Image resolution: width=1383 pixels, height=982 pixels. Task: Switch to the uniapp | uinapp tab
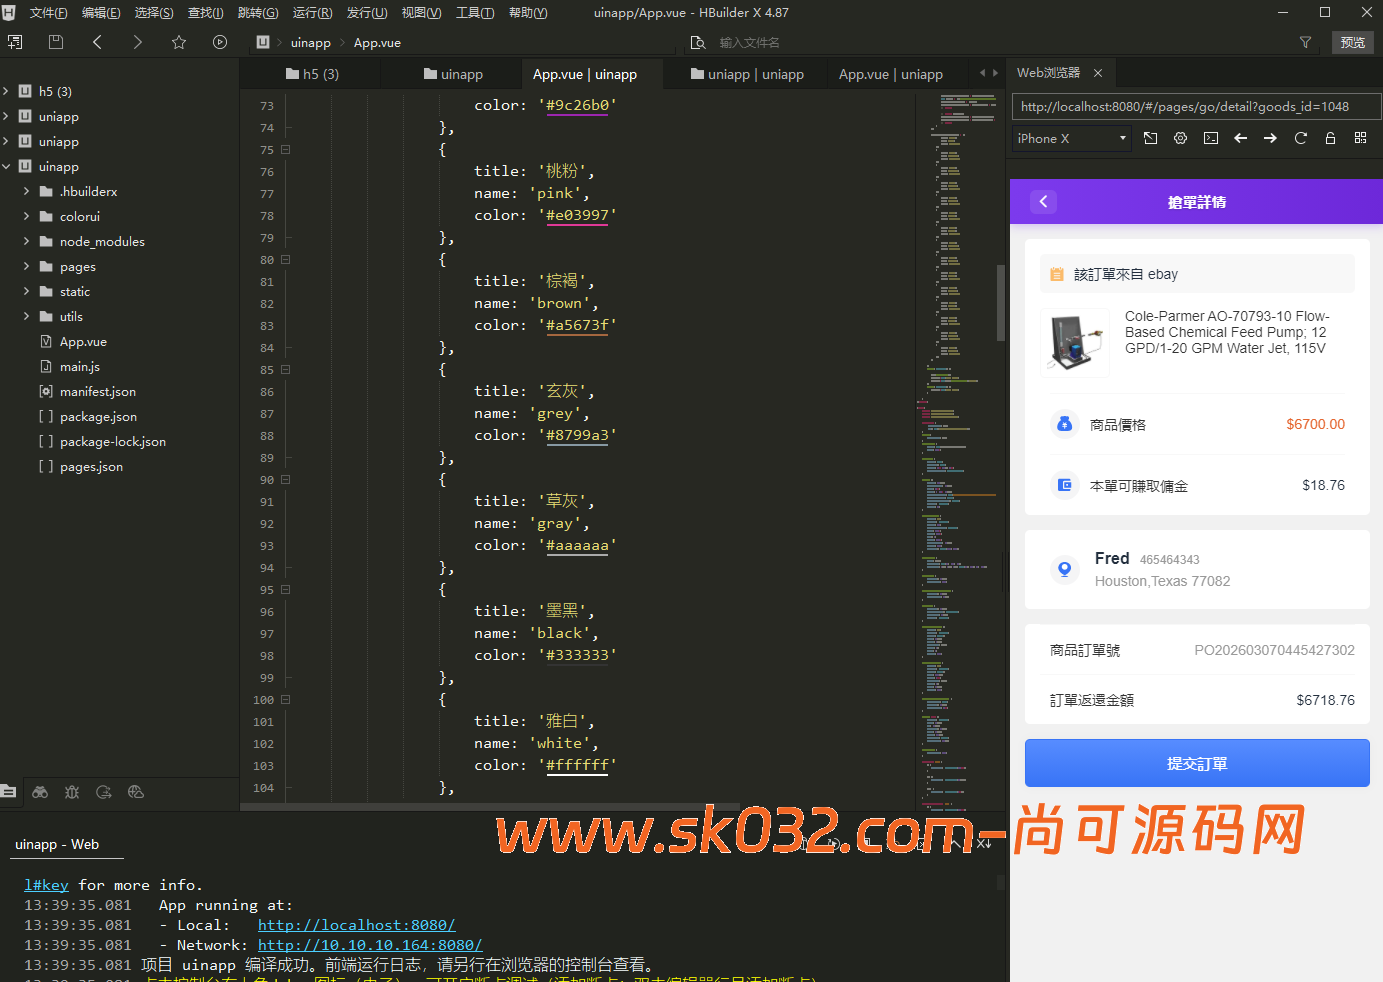click(x=754, y=74)
